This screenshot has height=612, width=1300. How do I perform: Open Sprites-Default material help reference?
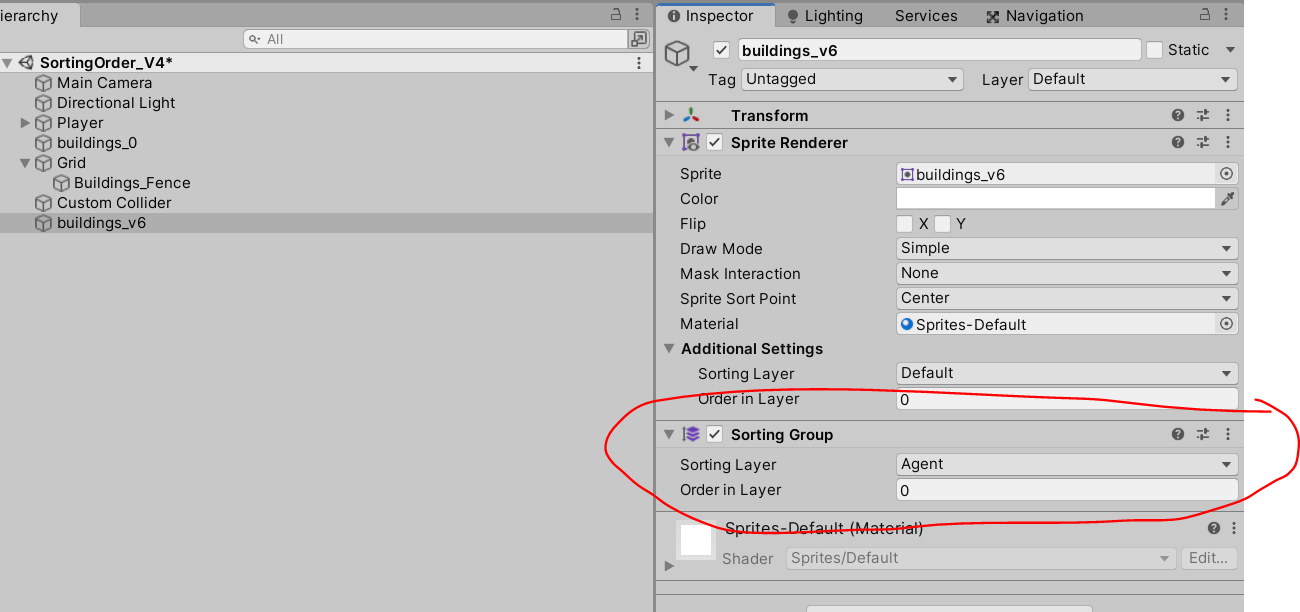pos(1214,529)
